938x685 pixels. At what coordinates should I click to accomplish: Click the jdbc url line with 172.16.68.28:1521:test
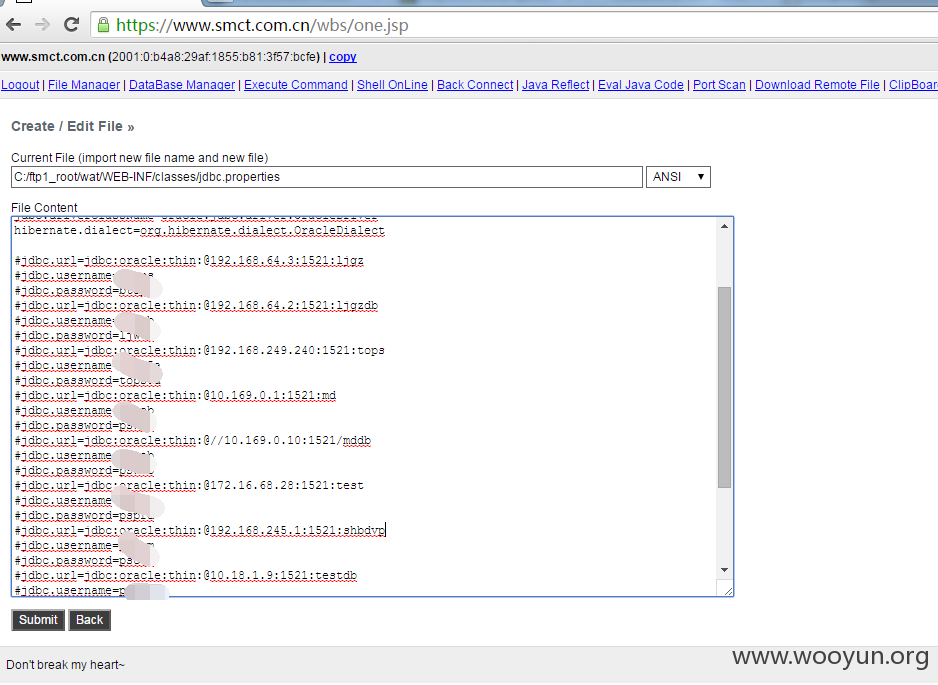pos(189,486)
